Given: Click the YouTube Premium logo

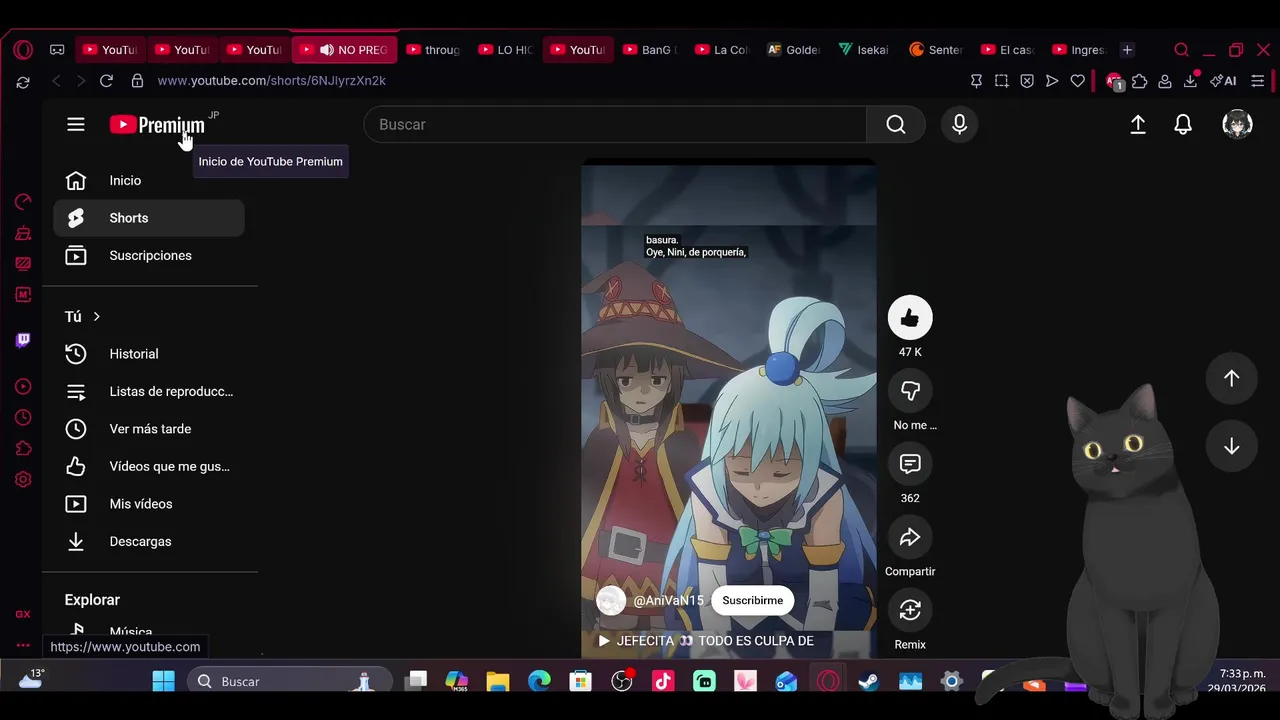Looking at the screenshot, I should pos(157,125).
